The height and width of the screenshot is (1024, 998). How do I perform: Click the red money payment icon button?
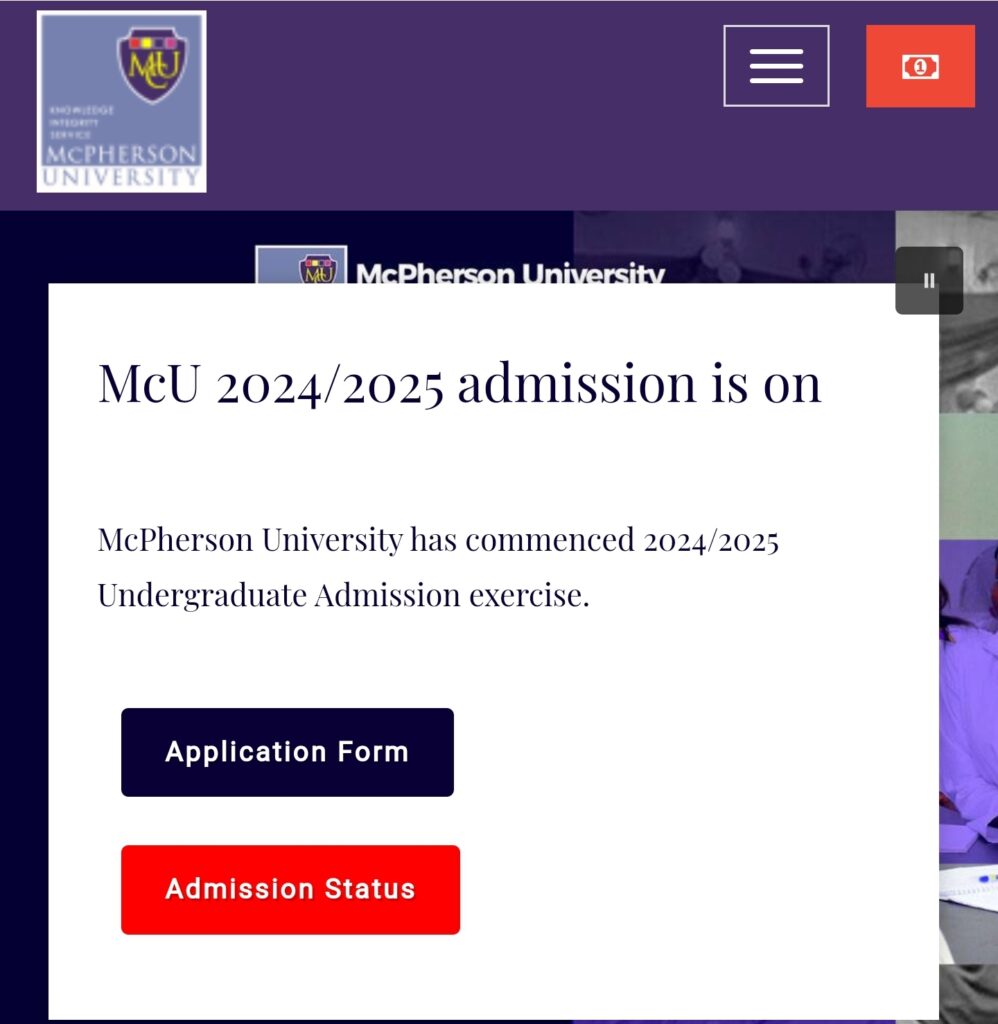coord(920,66)
